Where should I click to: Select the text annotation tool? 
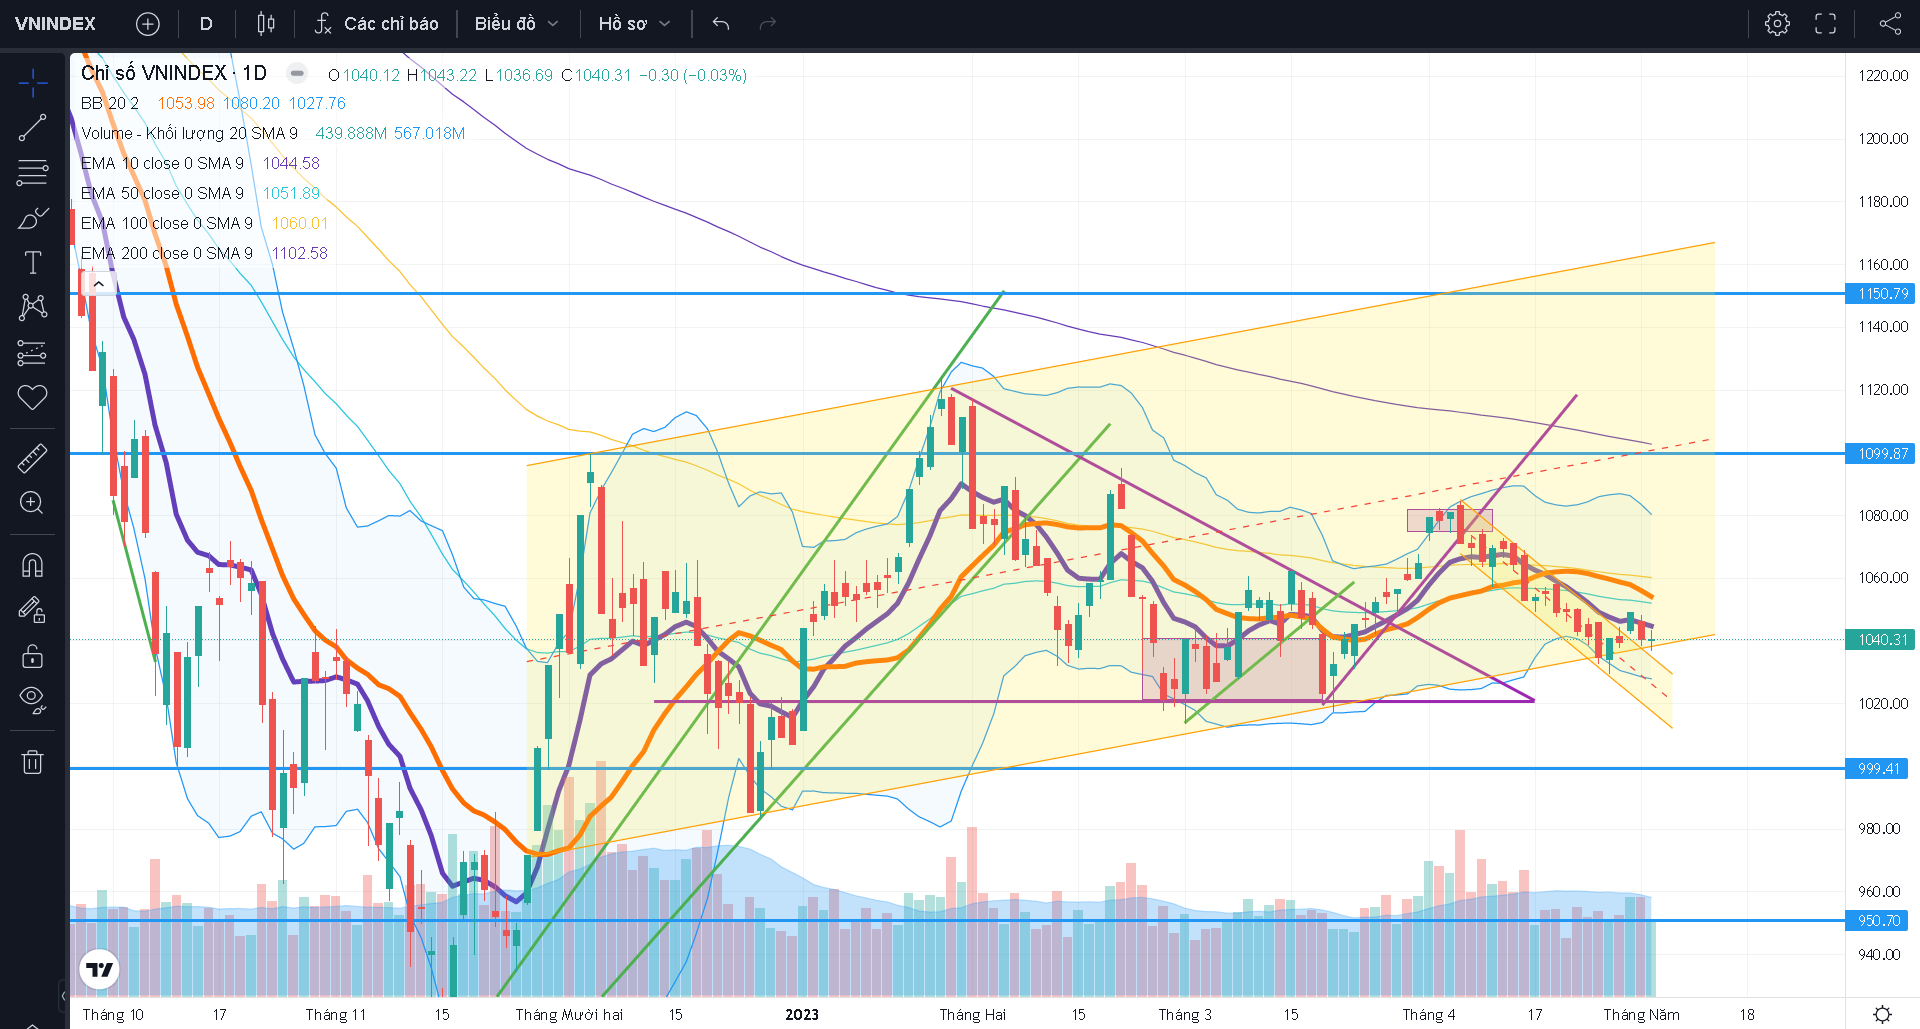[x=33, y=263]
